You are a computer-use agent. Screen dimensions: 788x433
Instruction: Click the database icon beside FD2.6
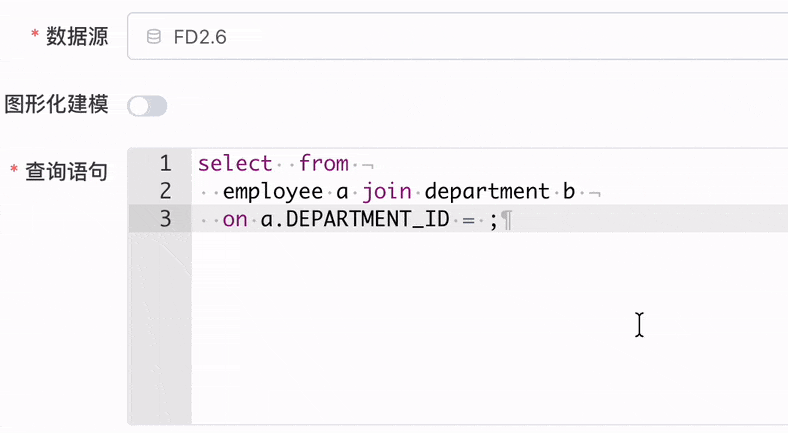point(154,37)
